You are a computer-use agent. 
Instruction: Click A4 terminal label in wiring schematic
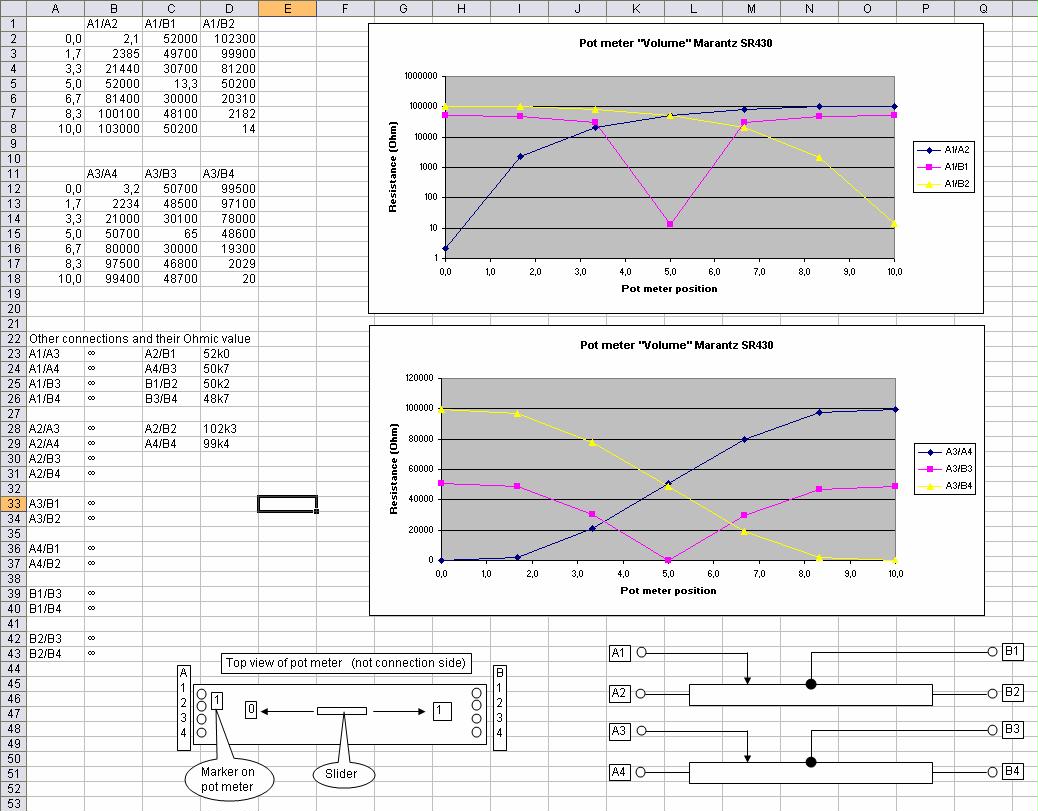point(618,772)
